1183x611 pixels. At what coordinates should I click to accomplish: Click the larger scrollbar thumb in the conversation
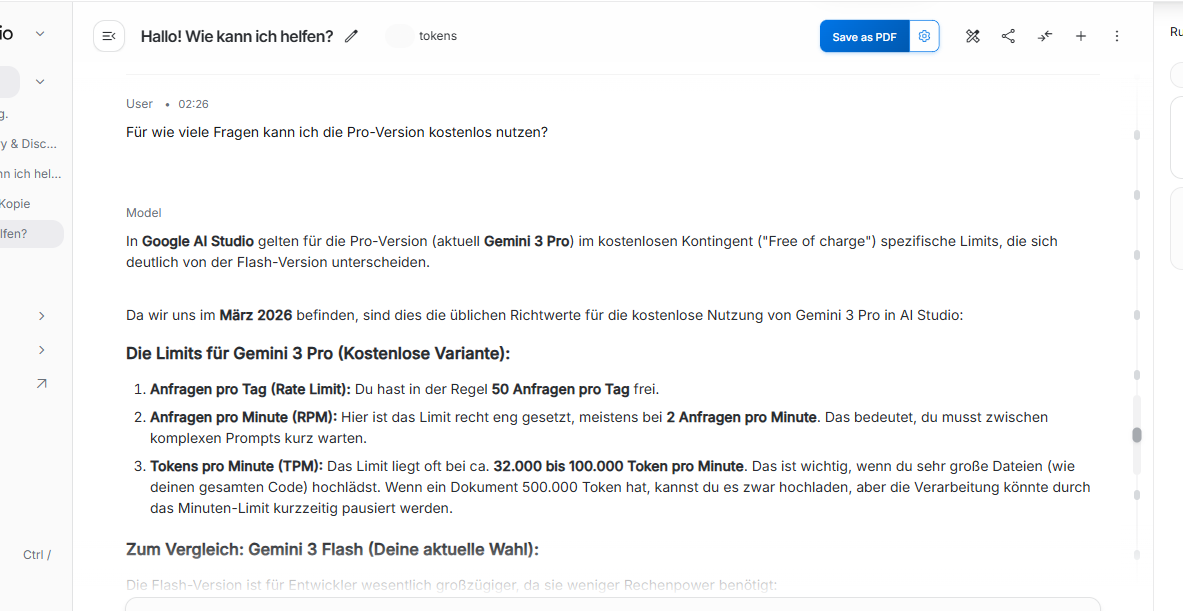(1137, 435)
